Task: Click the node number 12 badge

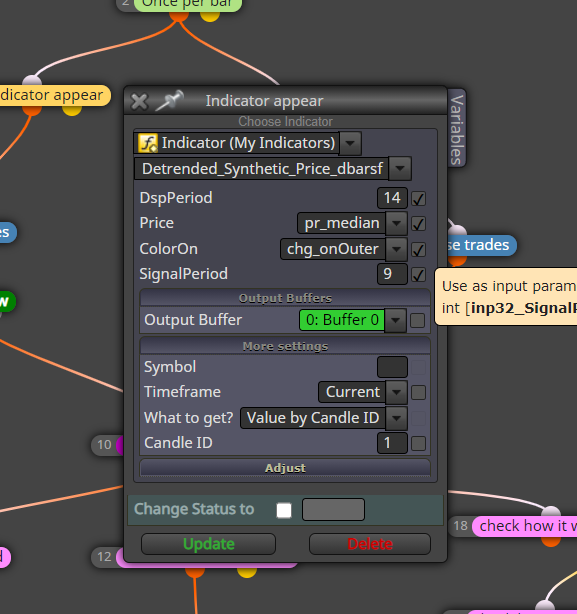Action: (105, 556)
